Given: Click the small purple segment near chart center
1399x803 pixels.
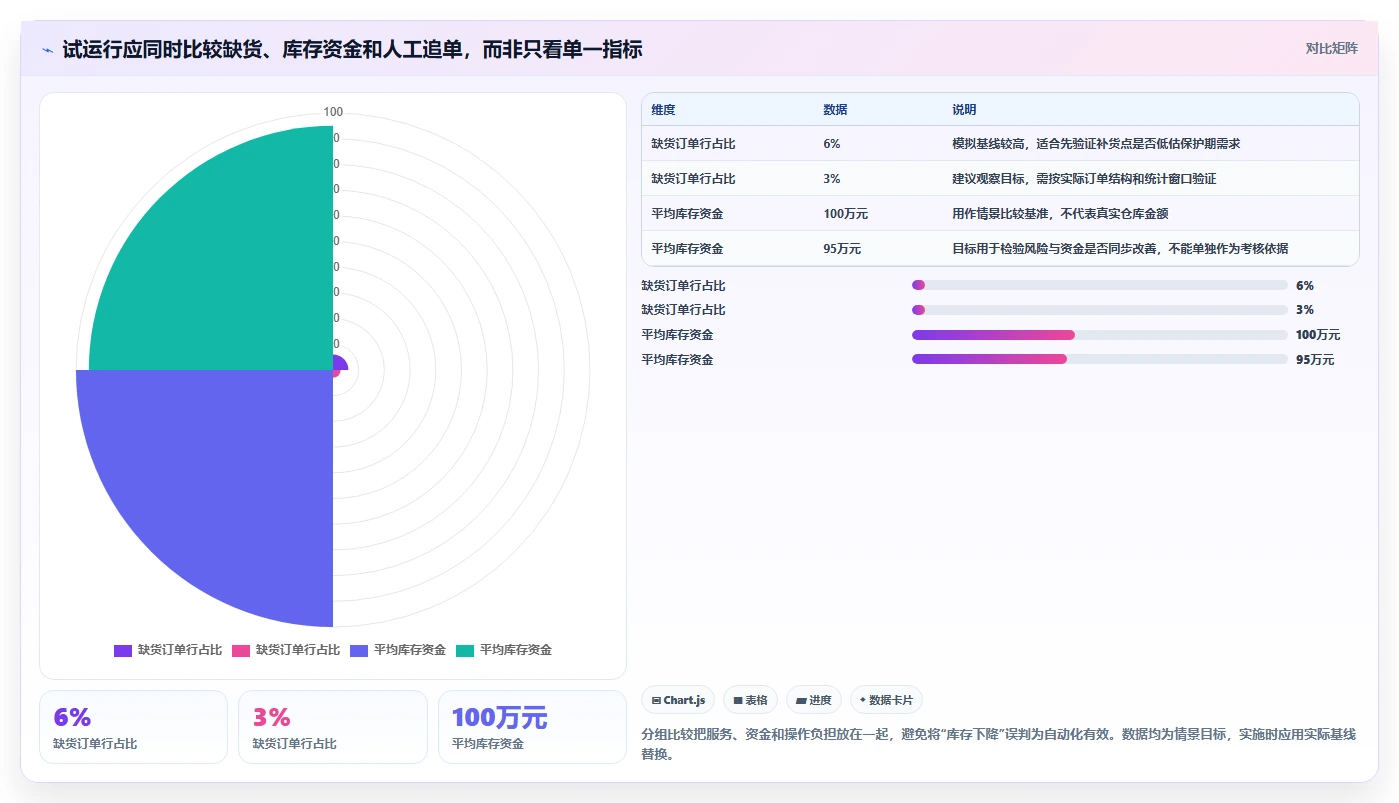Looking at the screenshot, I should pos(339,363).
